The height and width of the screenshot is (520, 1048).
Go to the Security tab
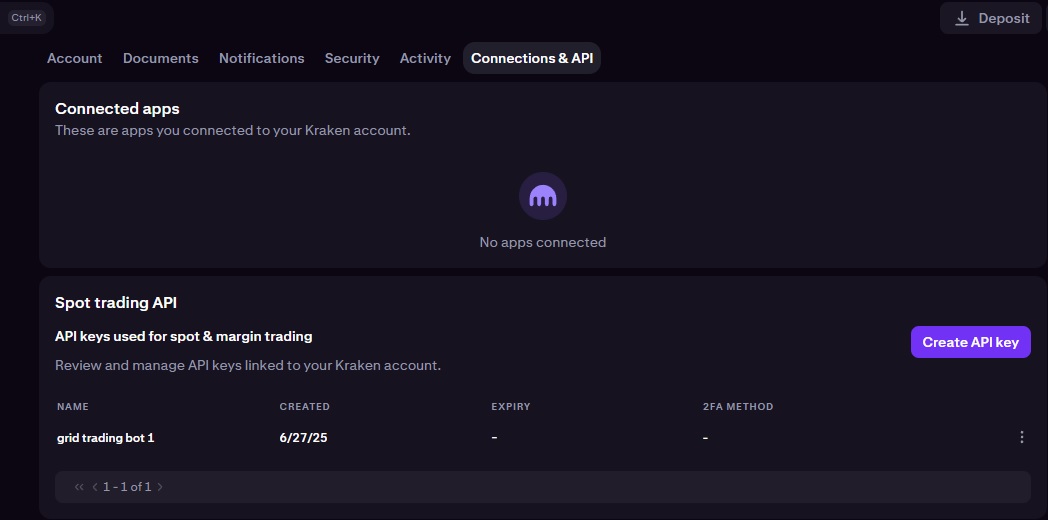352,58
